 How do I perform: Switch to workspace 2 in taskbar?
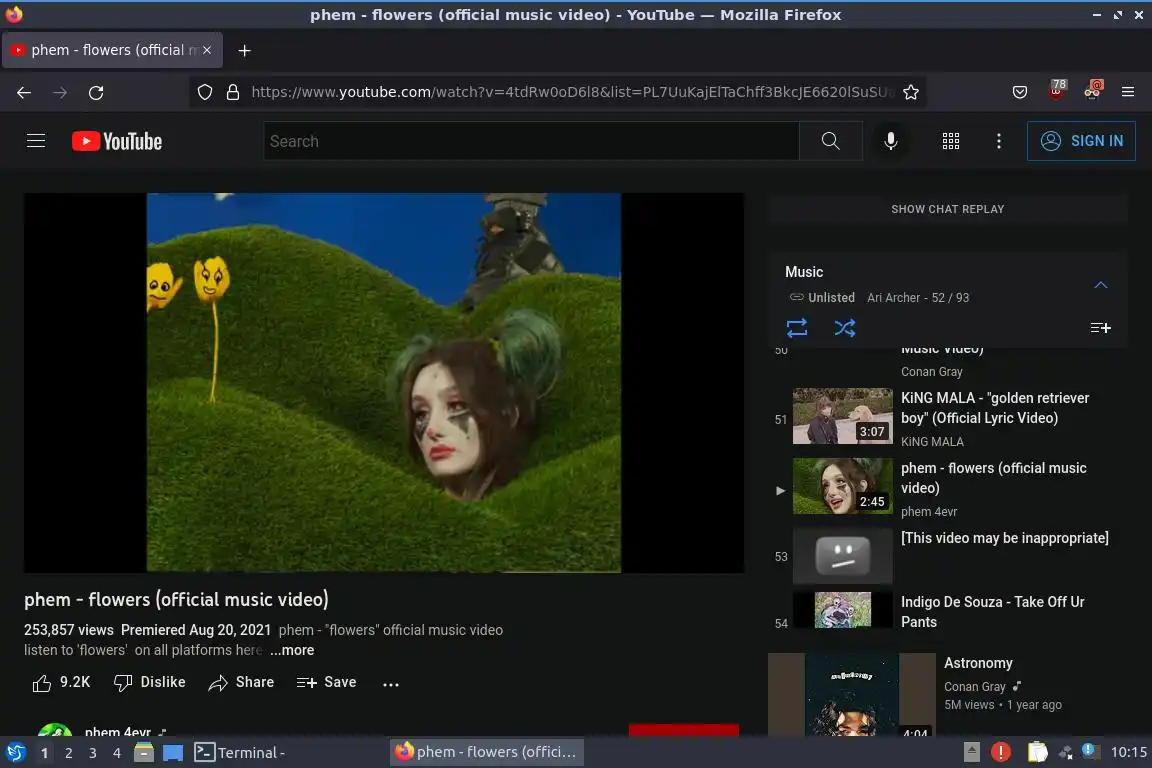(x=68, y=753)
